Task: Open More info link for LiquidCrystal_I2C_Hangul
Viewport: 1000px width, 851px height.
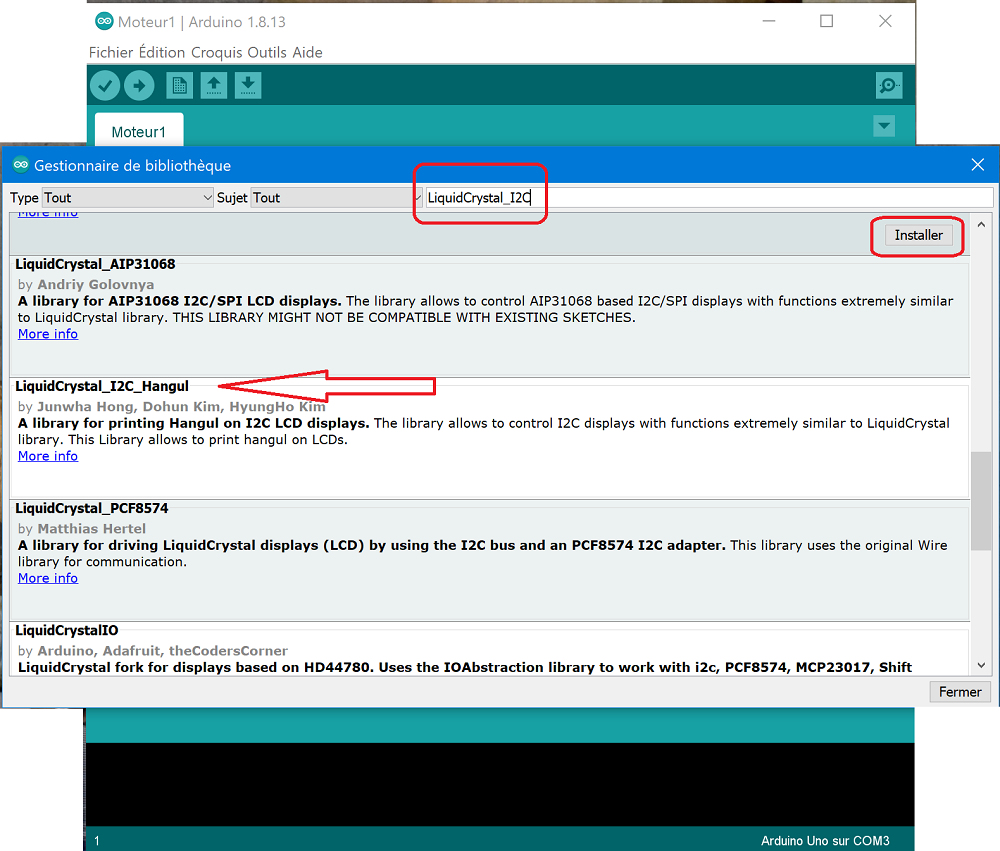Action: pyautogui.click(x=48, y=456)
